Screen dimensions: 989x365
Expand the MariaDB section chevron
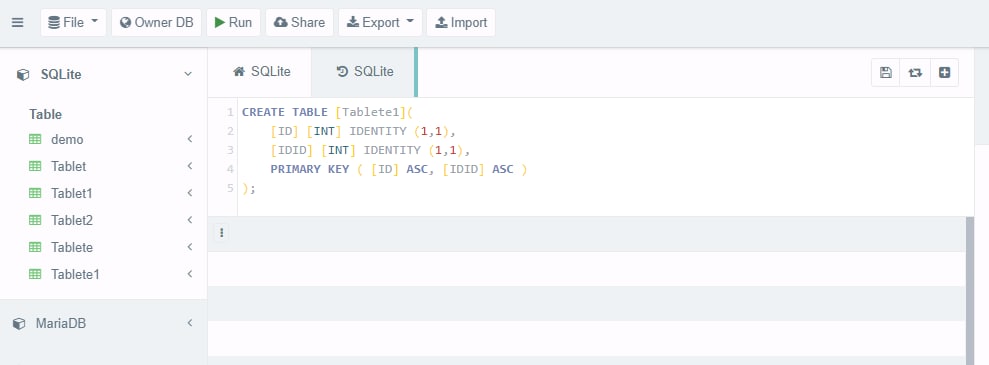[189, 323]
